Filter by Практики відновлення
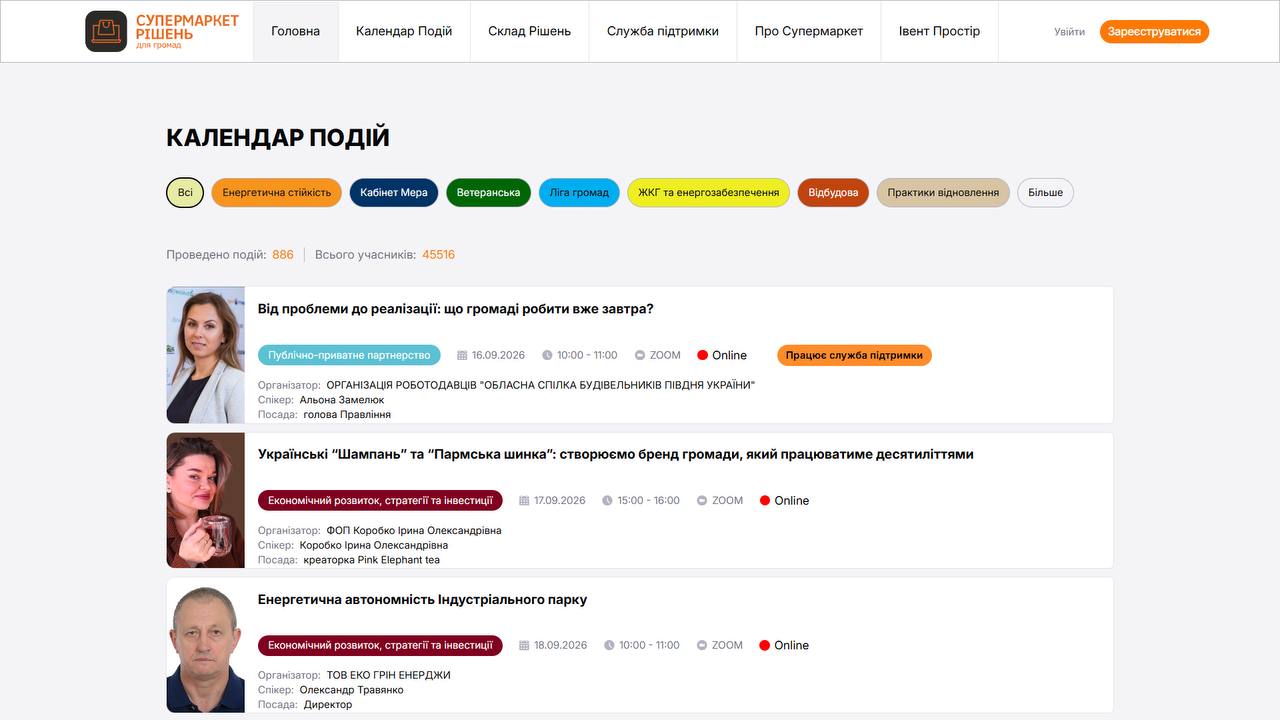 pyautogui.click(x=943, y=193)
